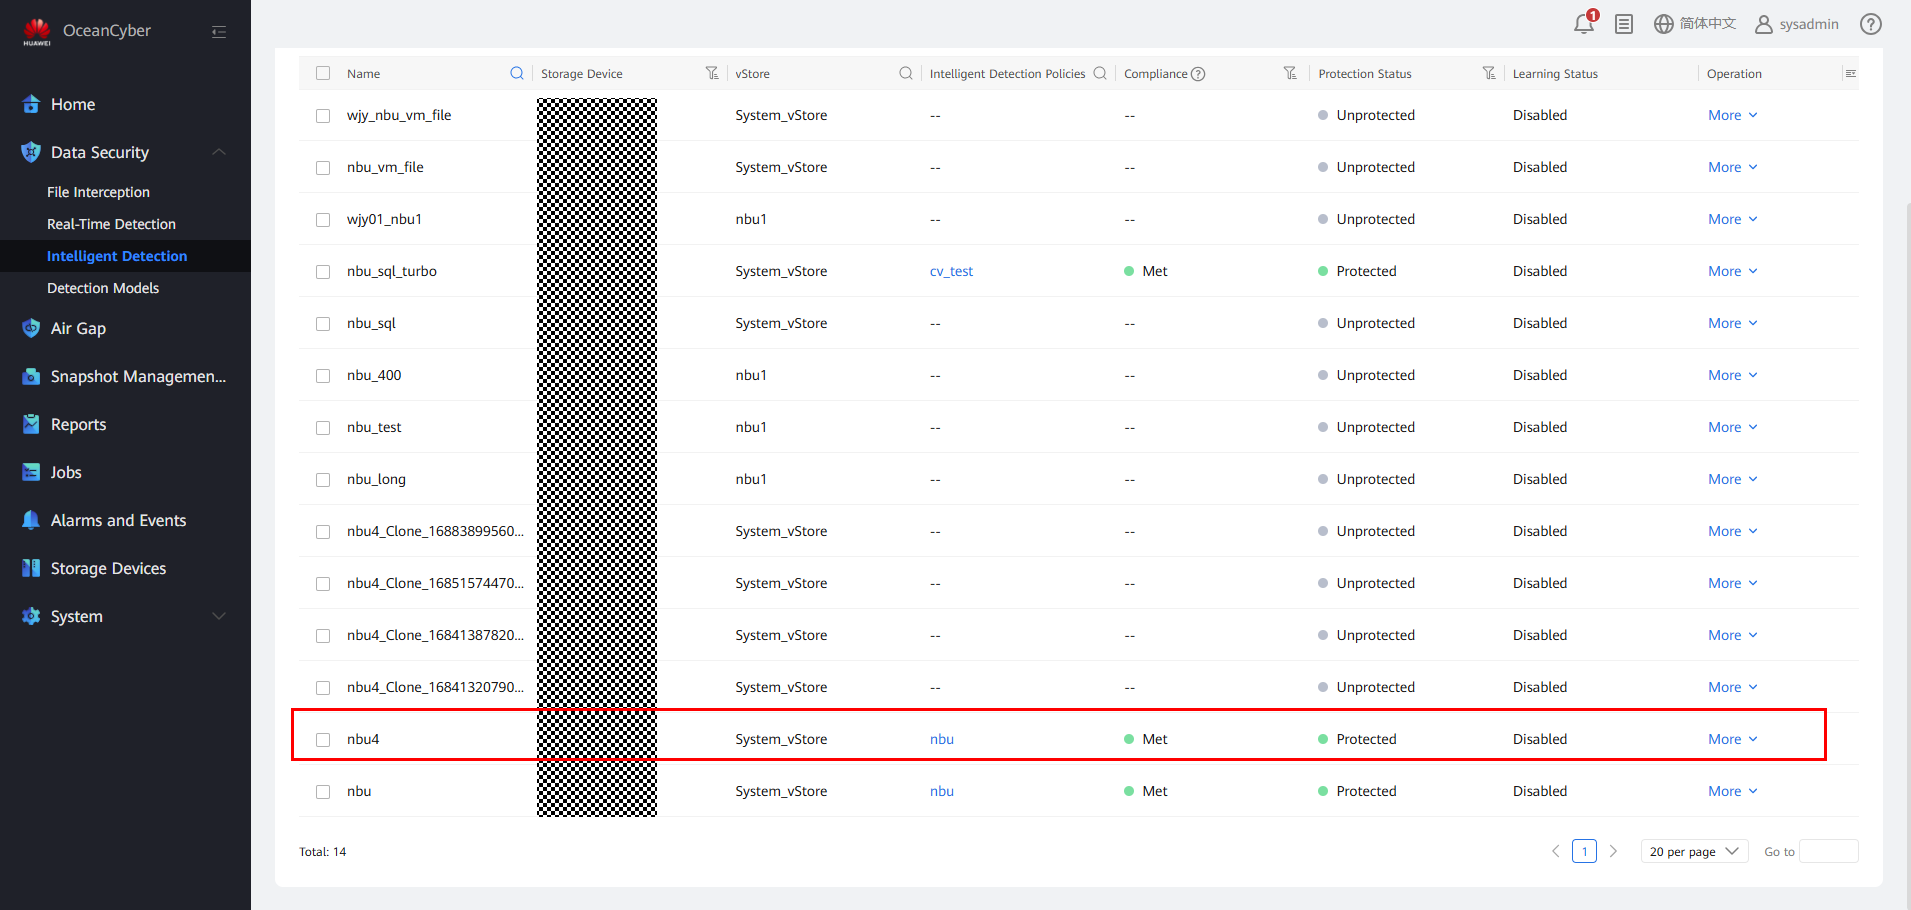
Task: Toggle the select-all header checkbox
Action: pos(323,73)
